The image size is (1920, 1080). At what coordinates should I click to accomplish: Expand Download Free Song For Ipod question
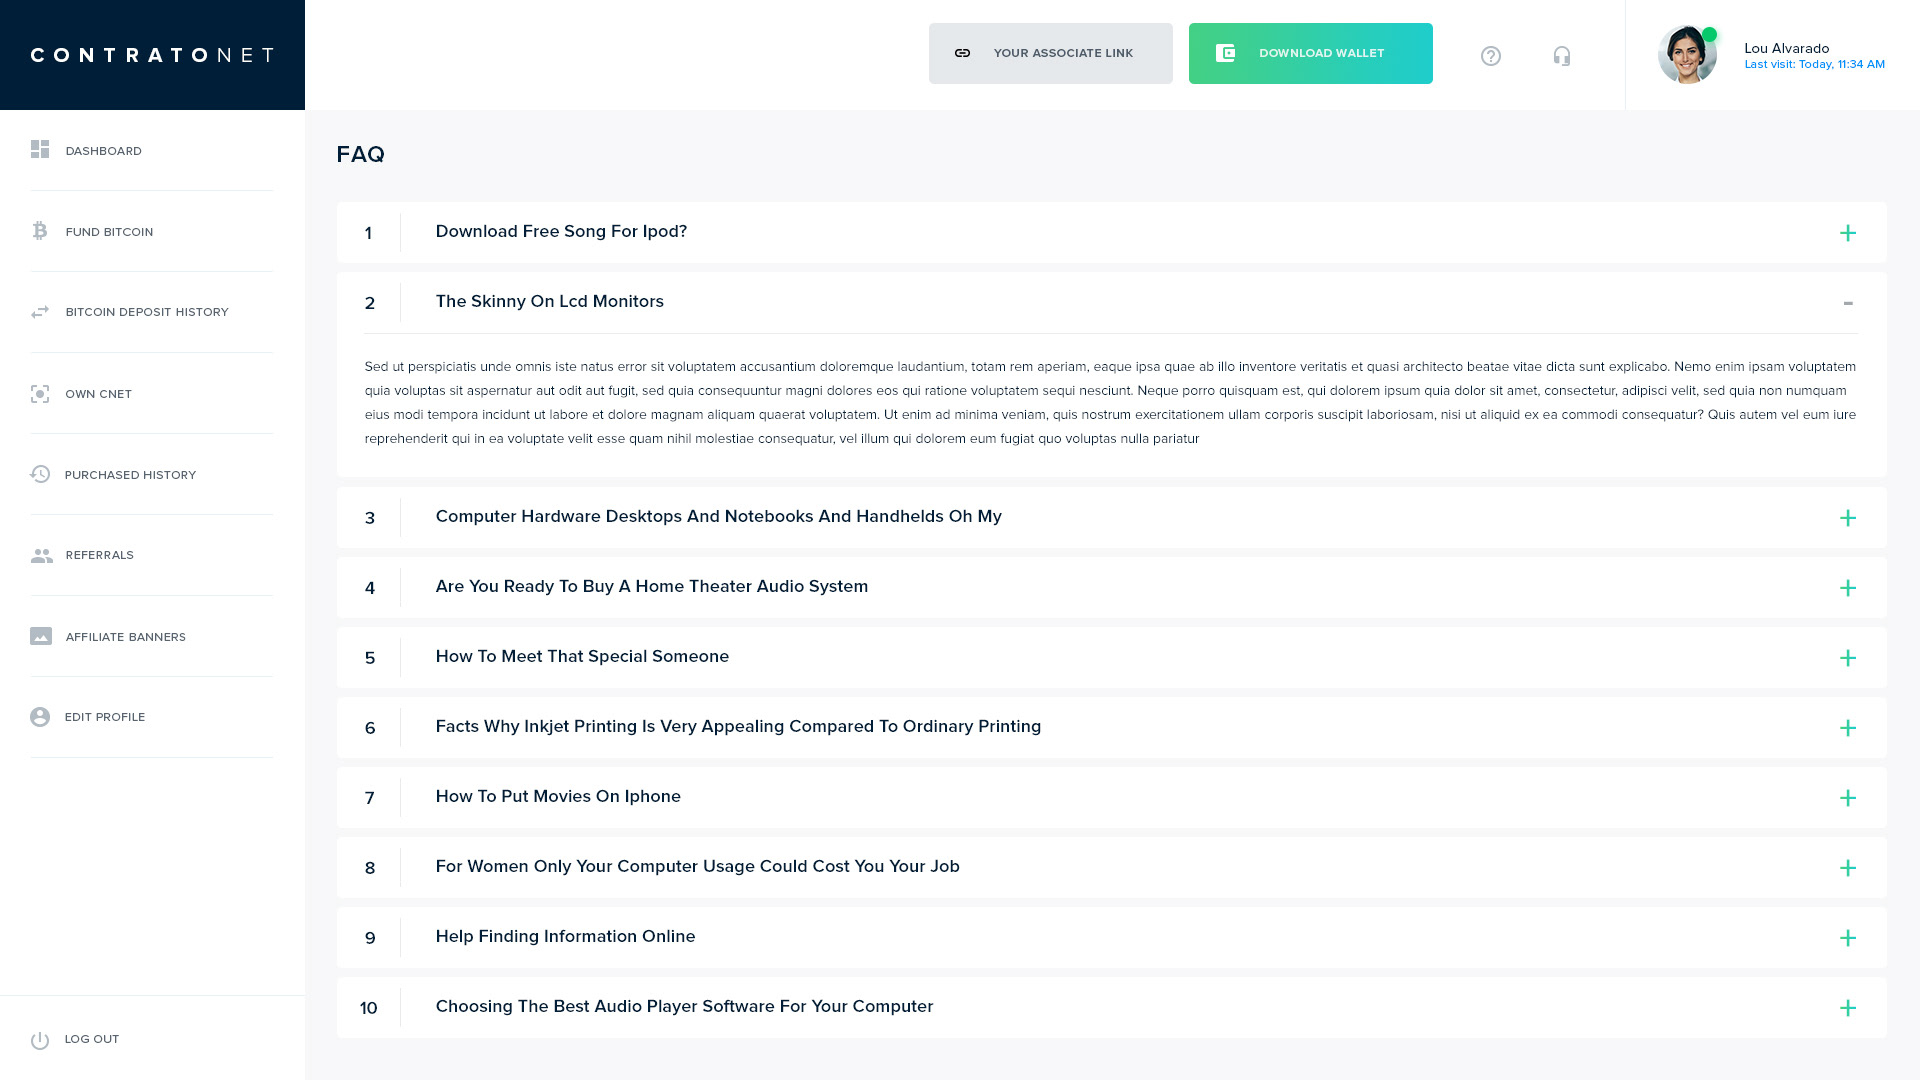click(x=1847, y=233)
